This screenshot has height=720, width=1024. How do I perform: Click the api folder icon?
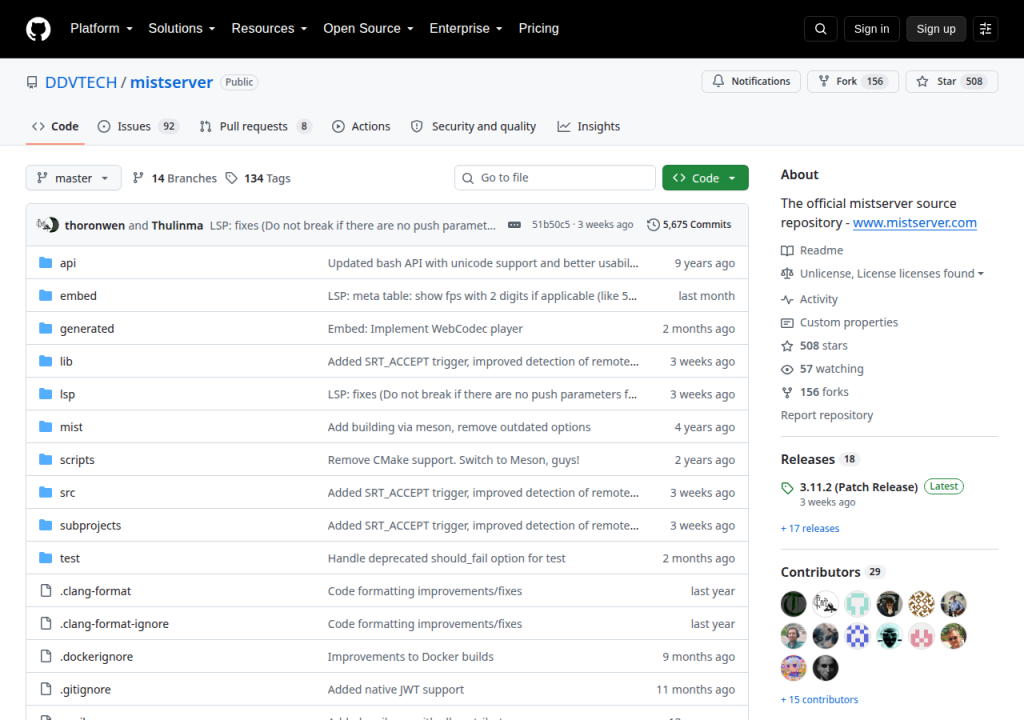tap(45, 263)
